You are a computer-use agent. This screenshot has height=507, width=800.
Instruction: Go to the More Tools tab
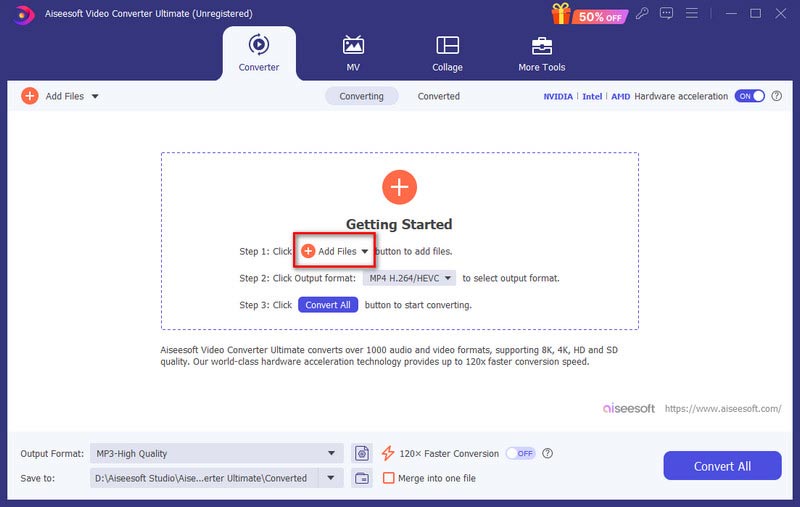pyautogui.click(x=541, y=53)
